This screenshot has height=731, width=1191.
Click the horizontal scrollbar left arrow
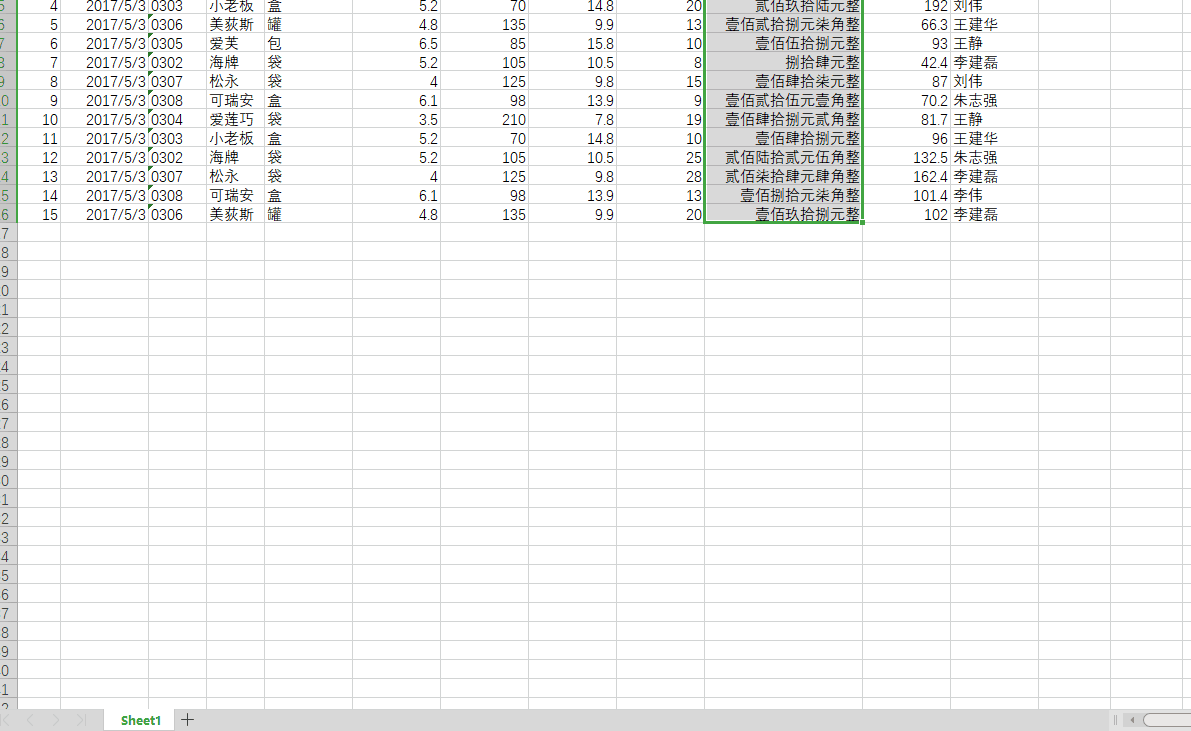click(x=1132, y=720)
